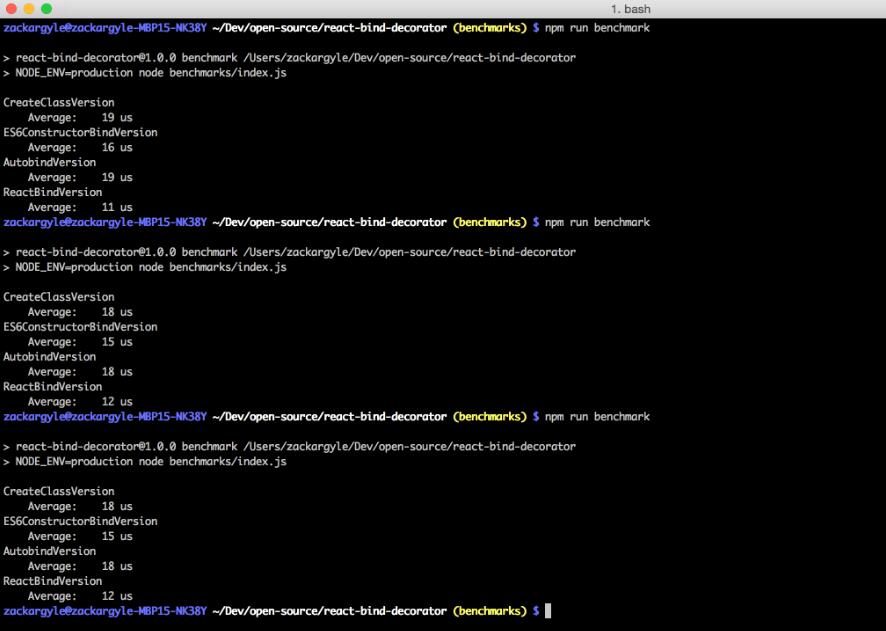Click the ES6ConstructorBindVersion result label
This screenshot has height=631, width=886.
coord(79,131)
